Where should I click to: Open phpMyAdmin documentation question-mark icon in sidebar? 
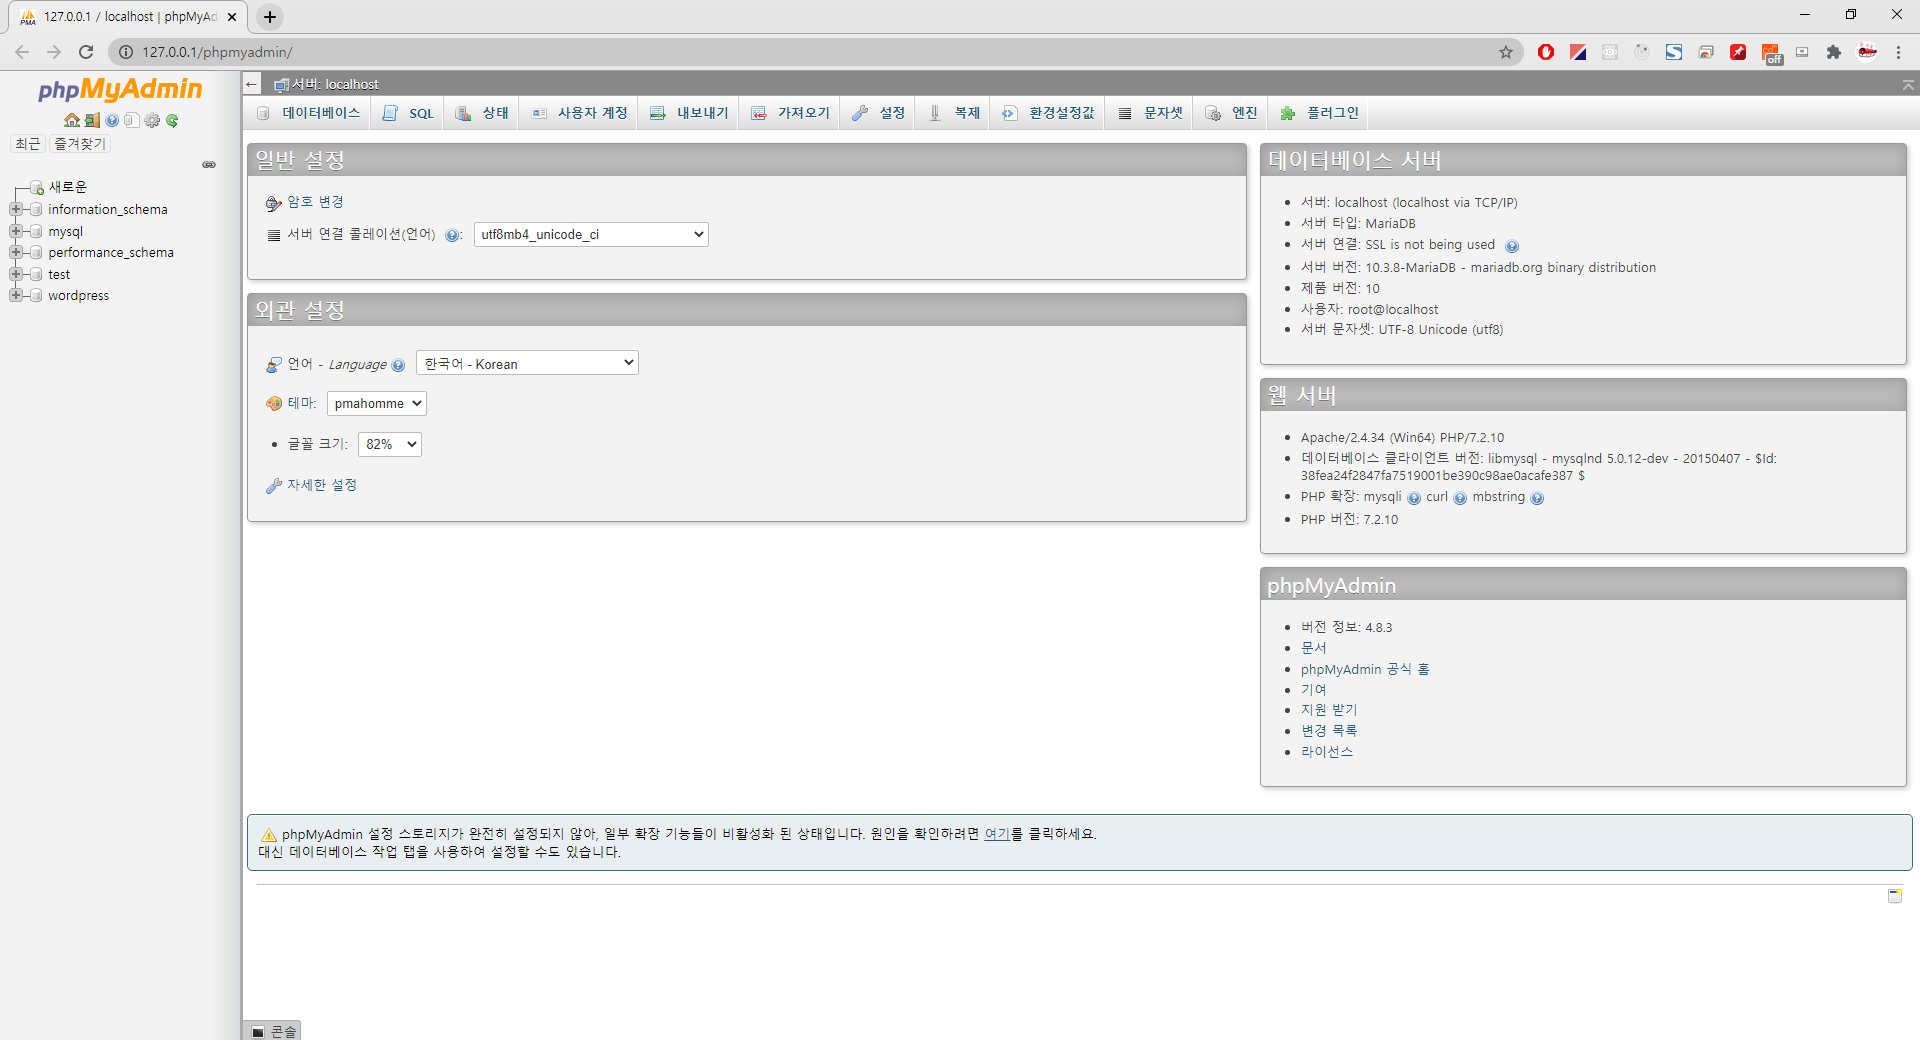[112, 120]
